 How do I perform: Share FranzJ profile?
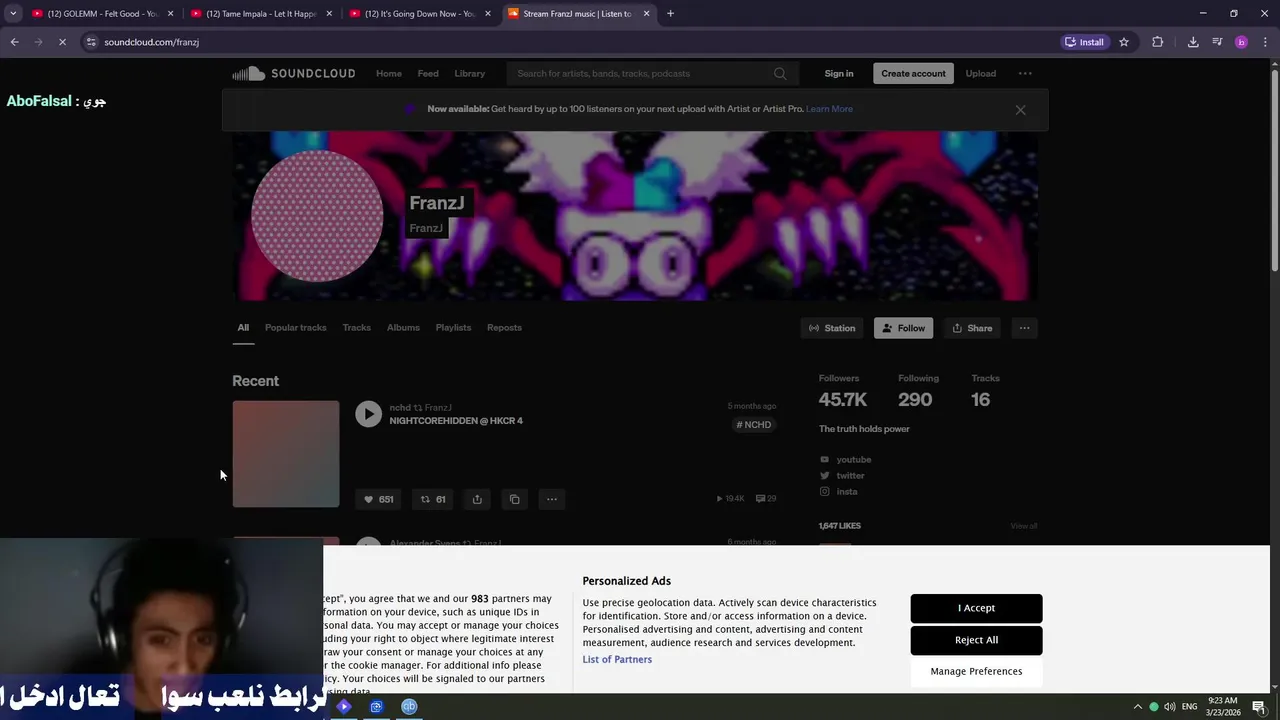(972, 328)
